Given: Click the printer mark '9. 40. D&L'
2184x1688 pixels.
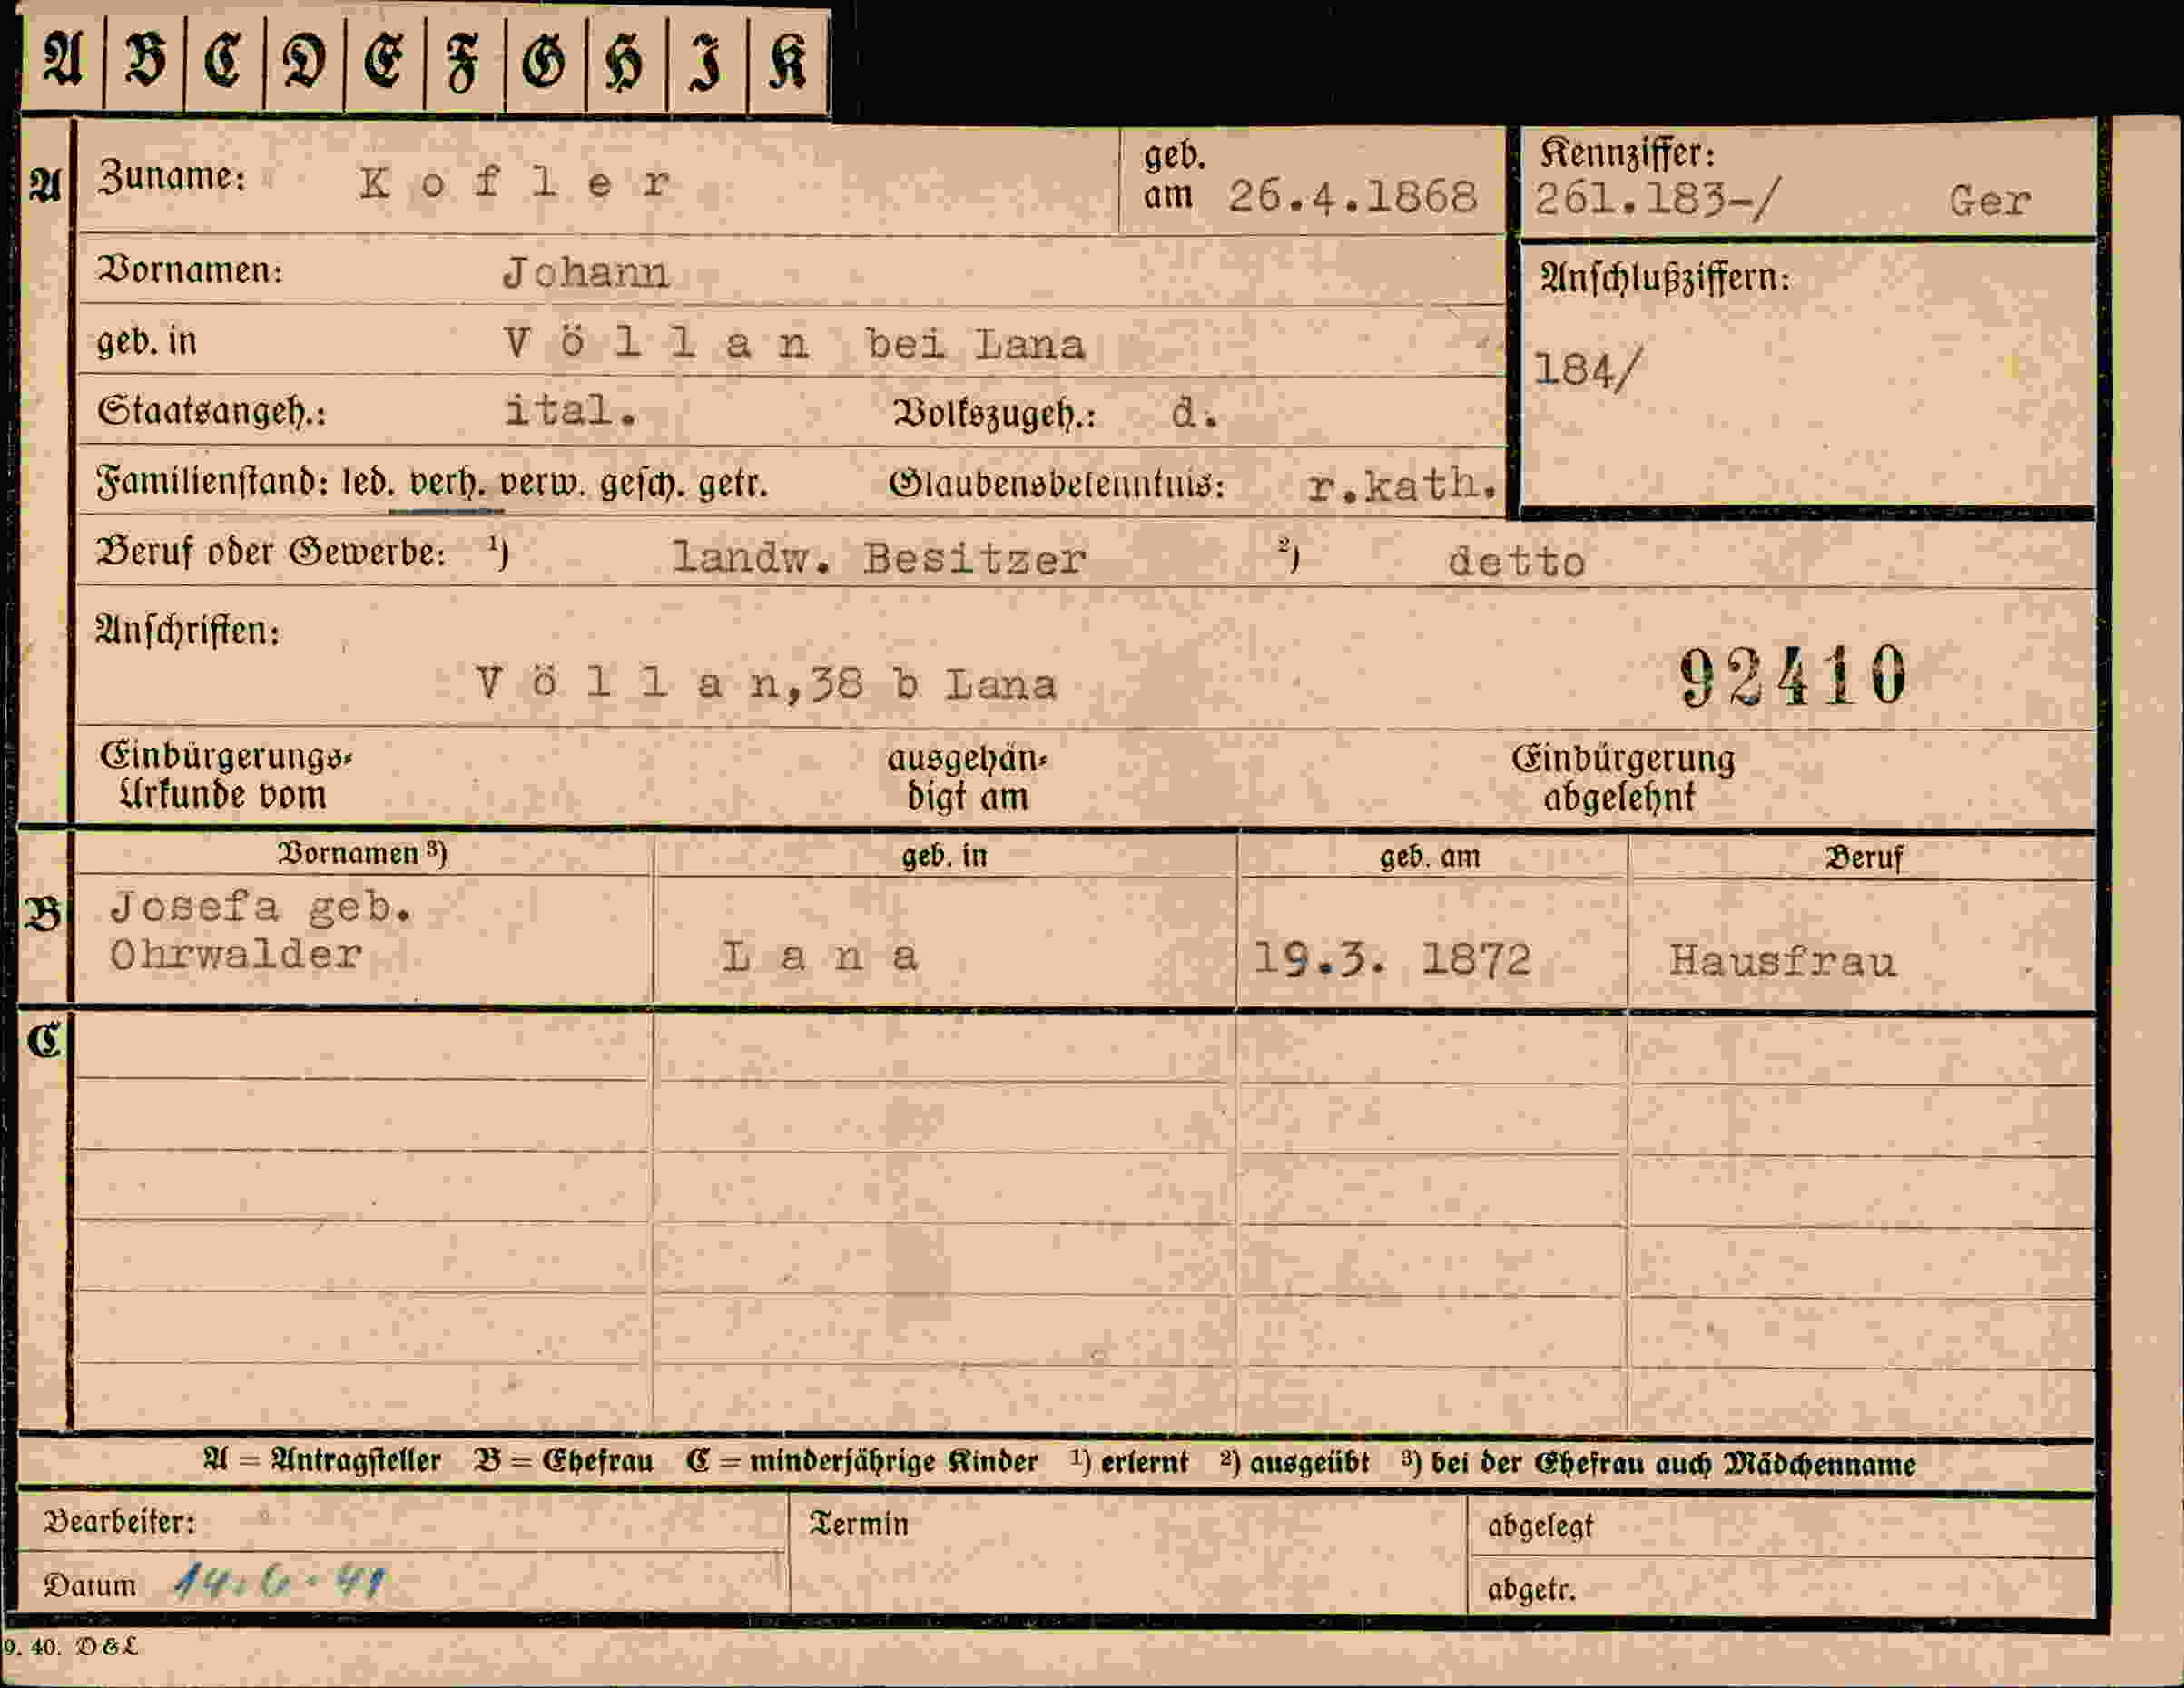Looking at the screenshot, I should [70, 1647].
